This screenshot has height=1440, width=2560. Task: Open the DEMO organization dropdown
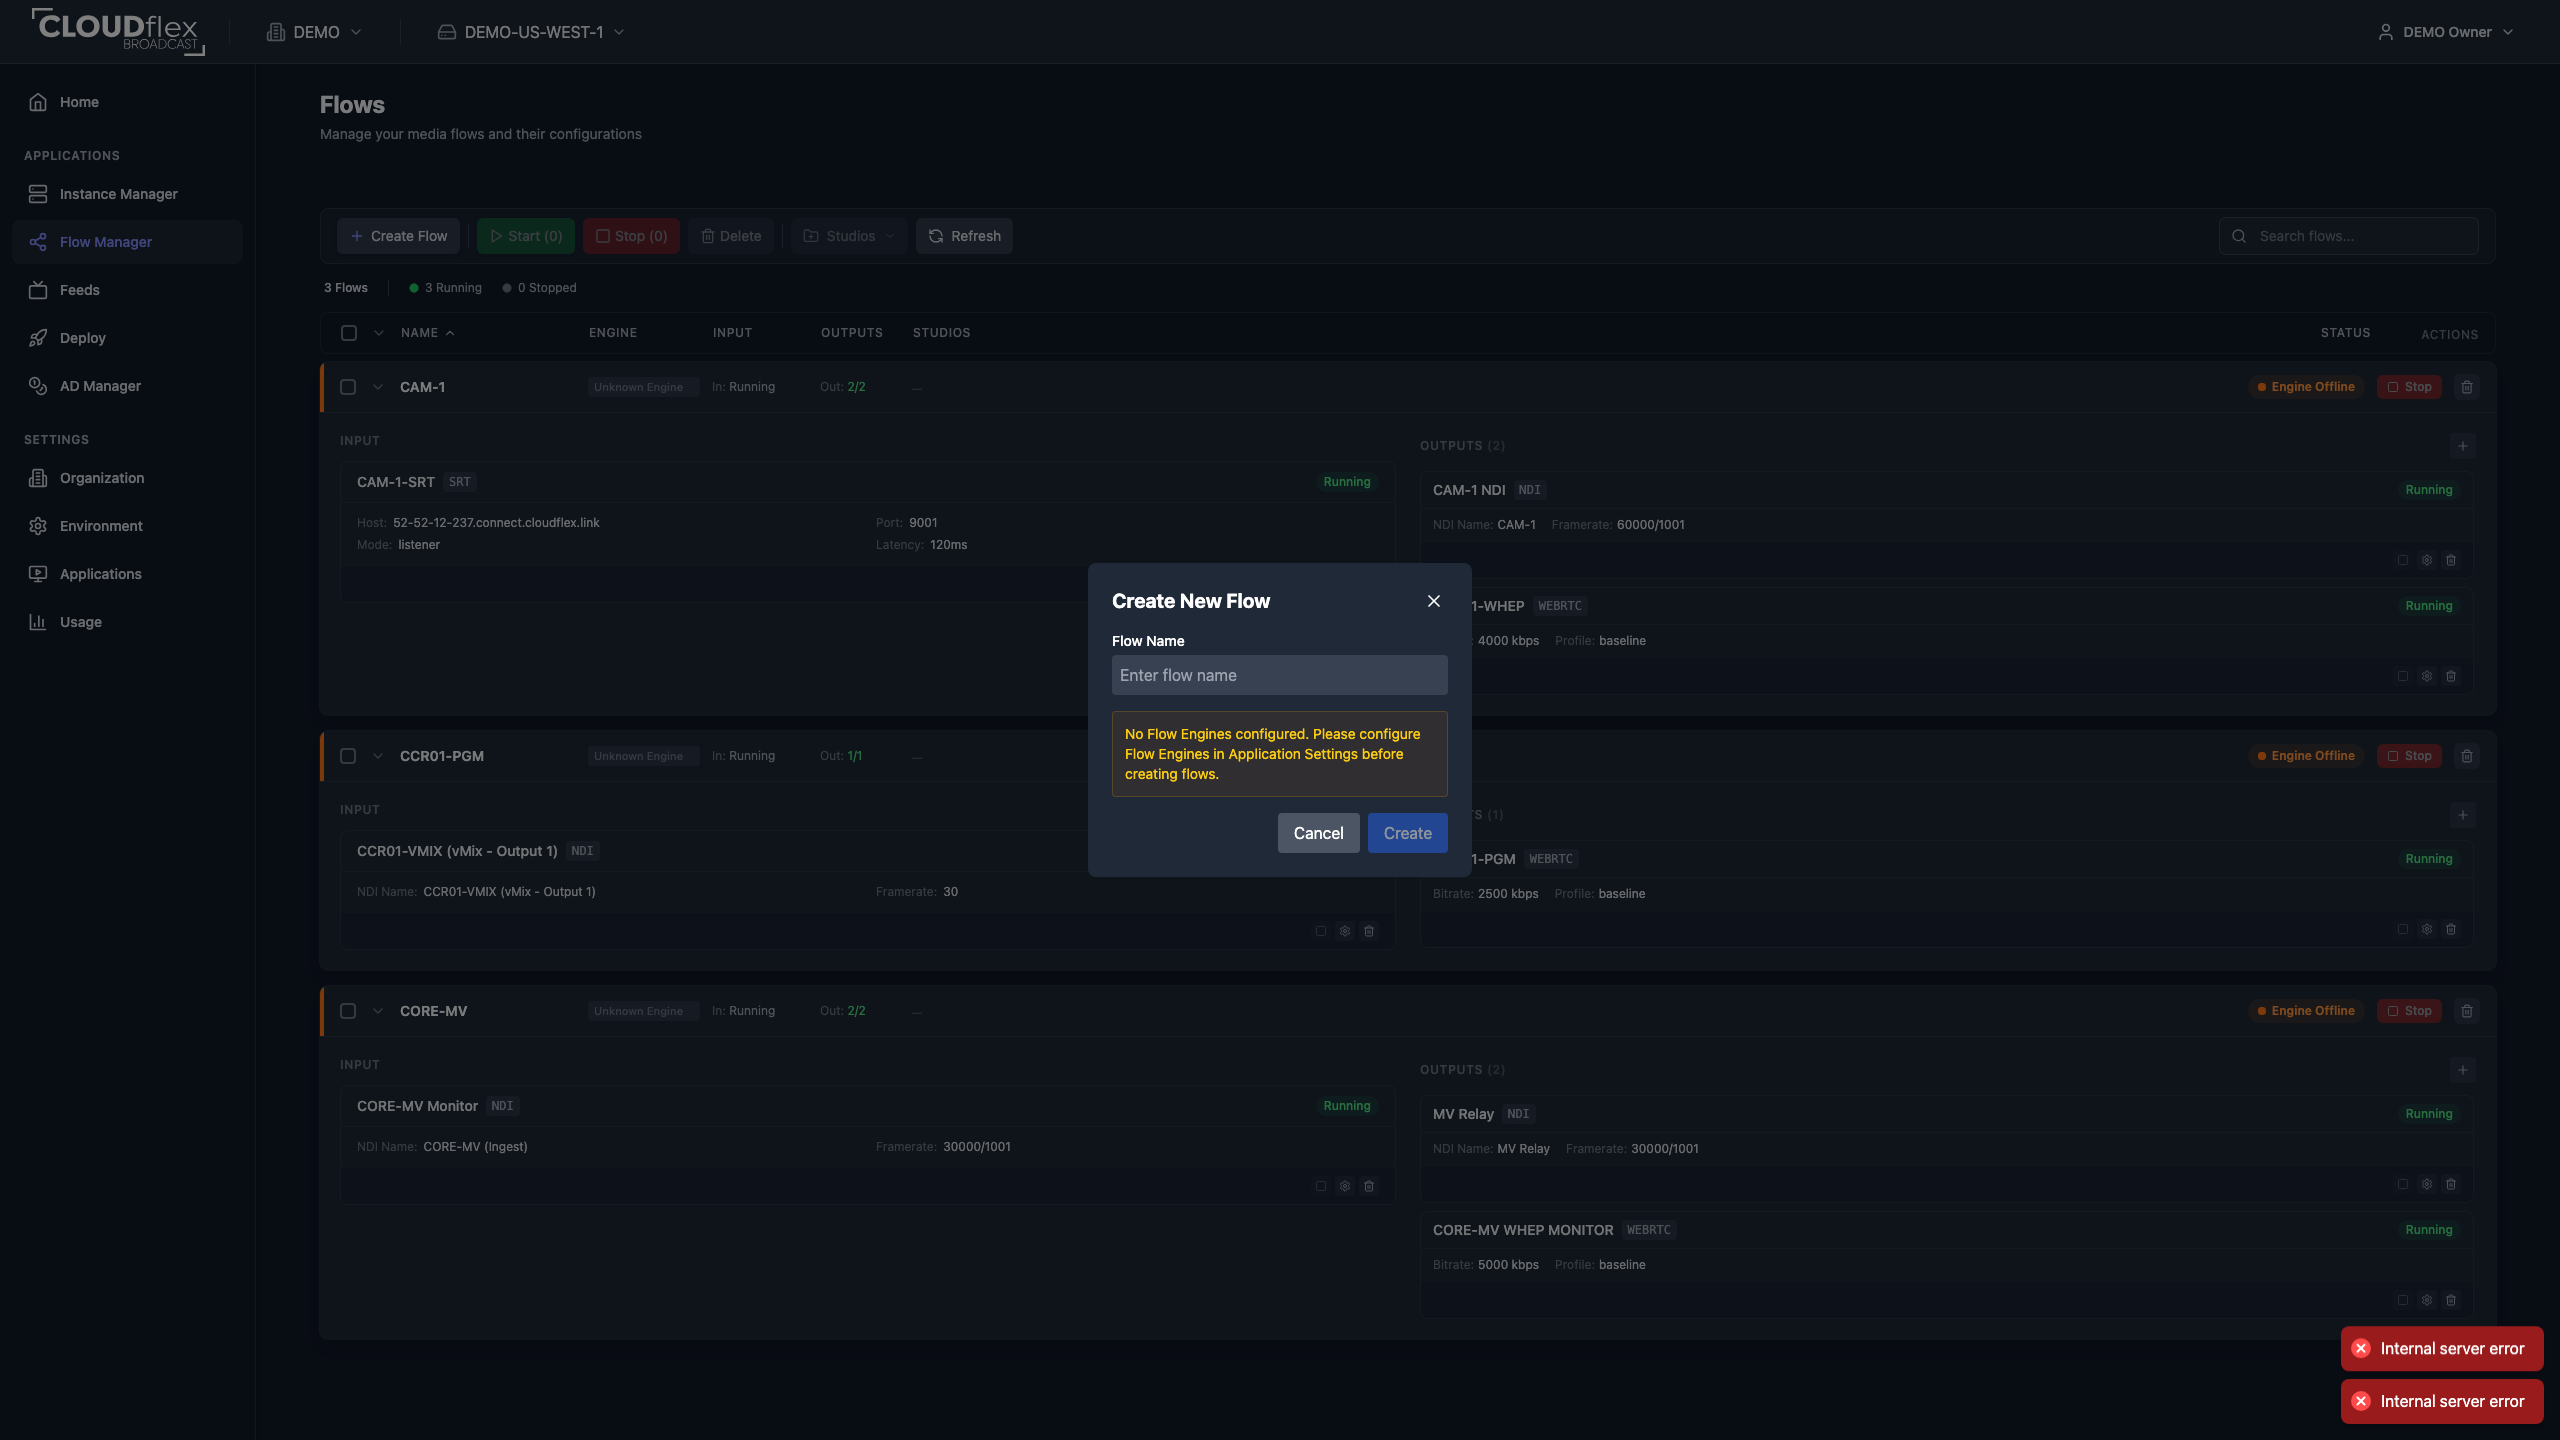[314, 32]
